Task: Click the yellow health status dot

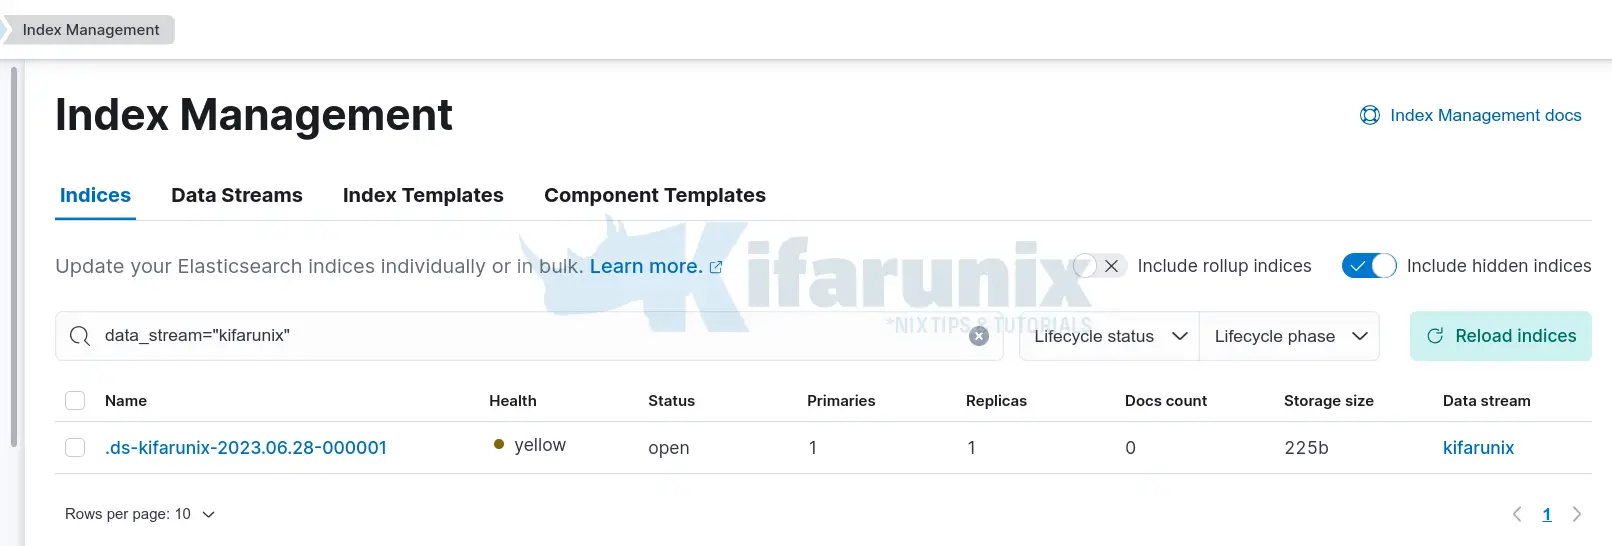Action: point(499,445)
